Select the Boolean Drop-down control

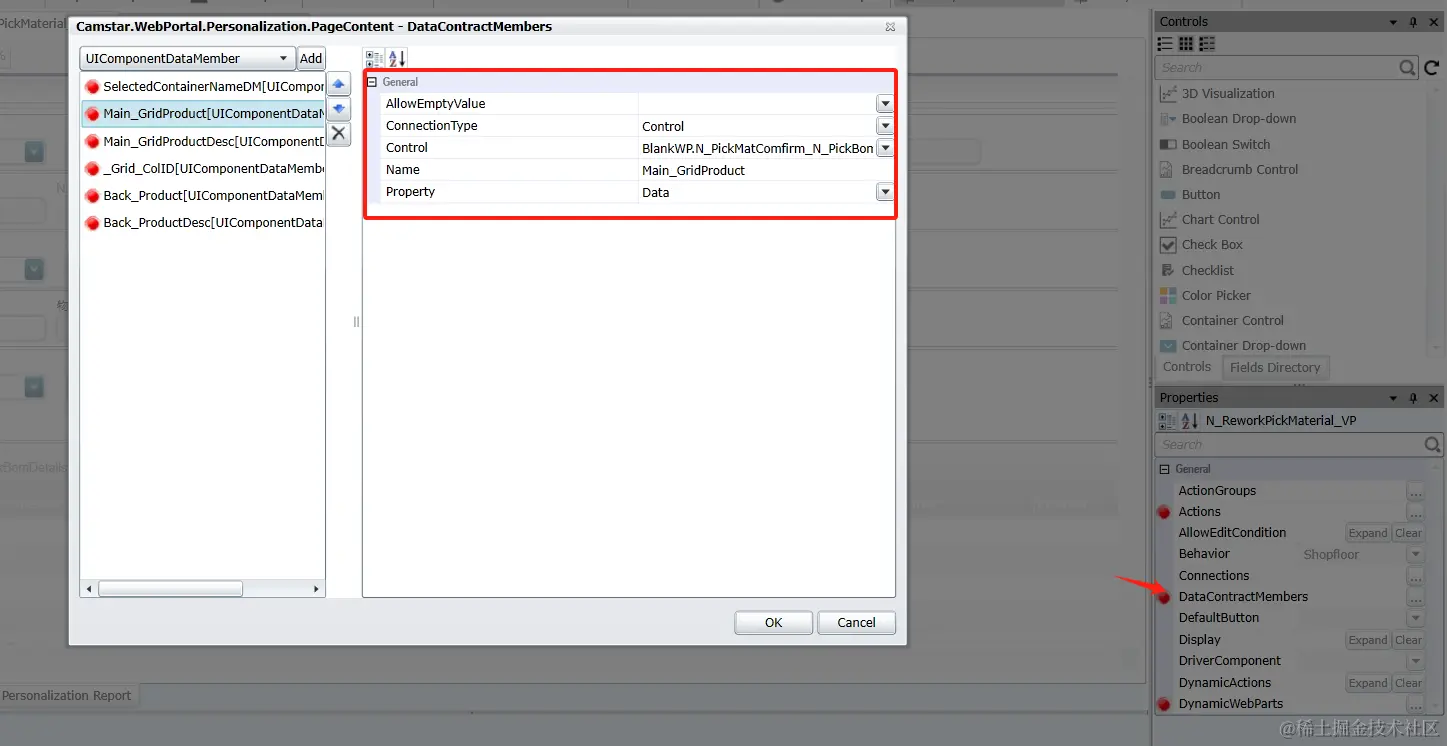coord(1239,119)
